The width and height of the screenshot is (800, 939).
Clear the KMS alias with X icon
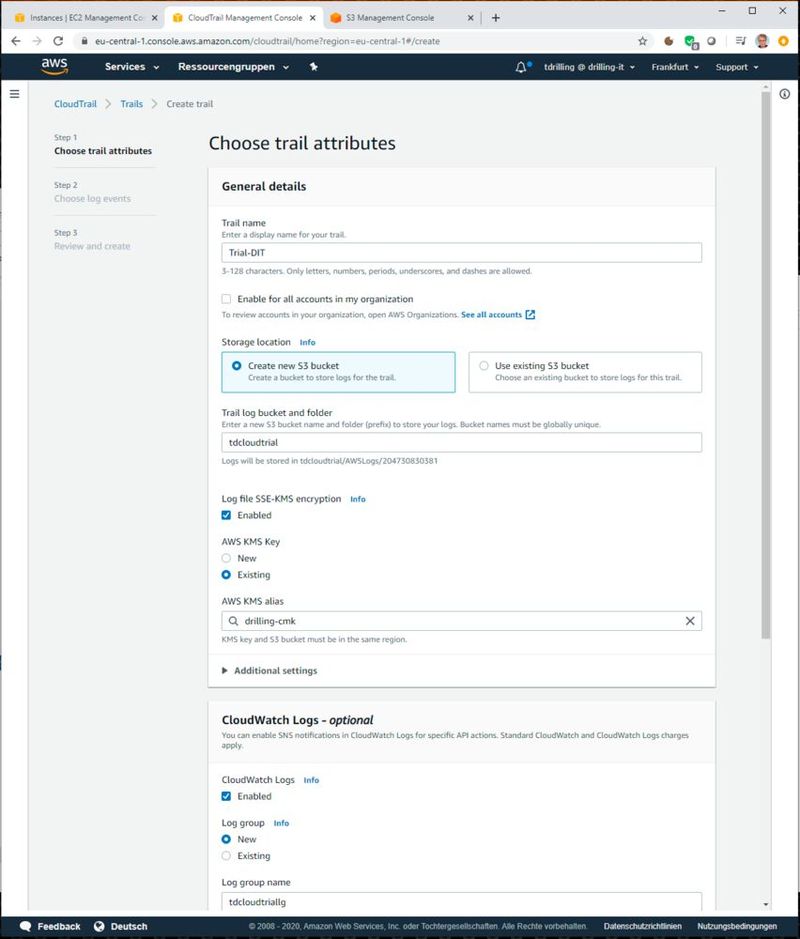[690, 621]
